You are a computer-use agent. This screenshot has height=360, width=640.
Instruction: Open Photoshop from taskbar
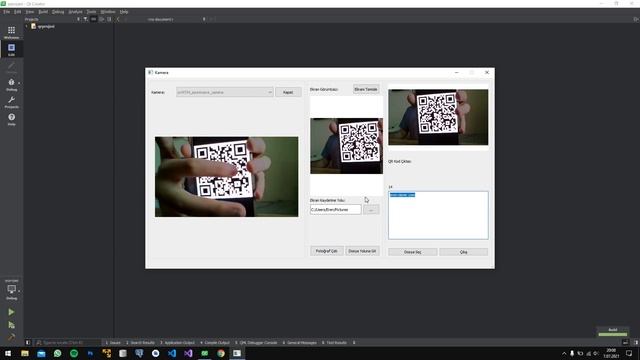tap(90, 353)
